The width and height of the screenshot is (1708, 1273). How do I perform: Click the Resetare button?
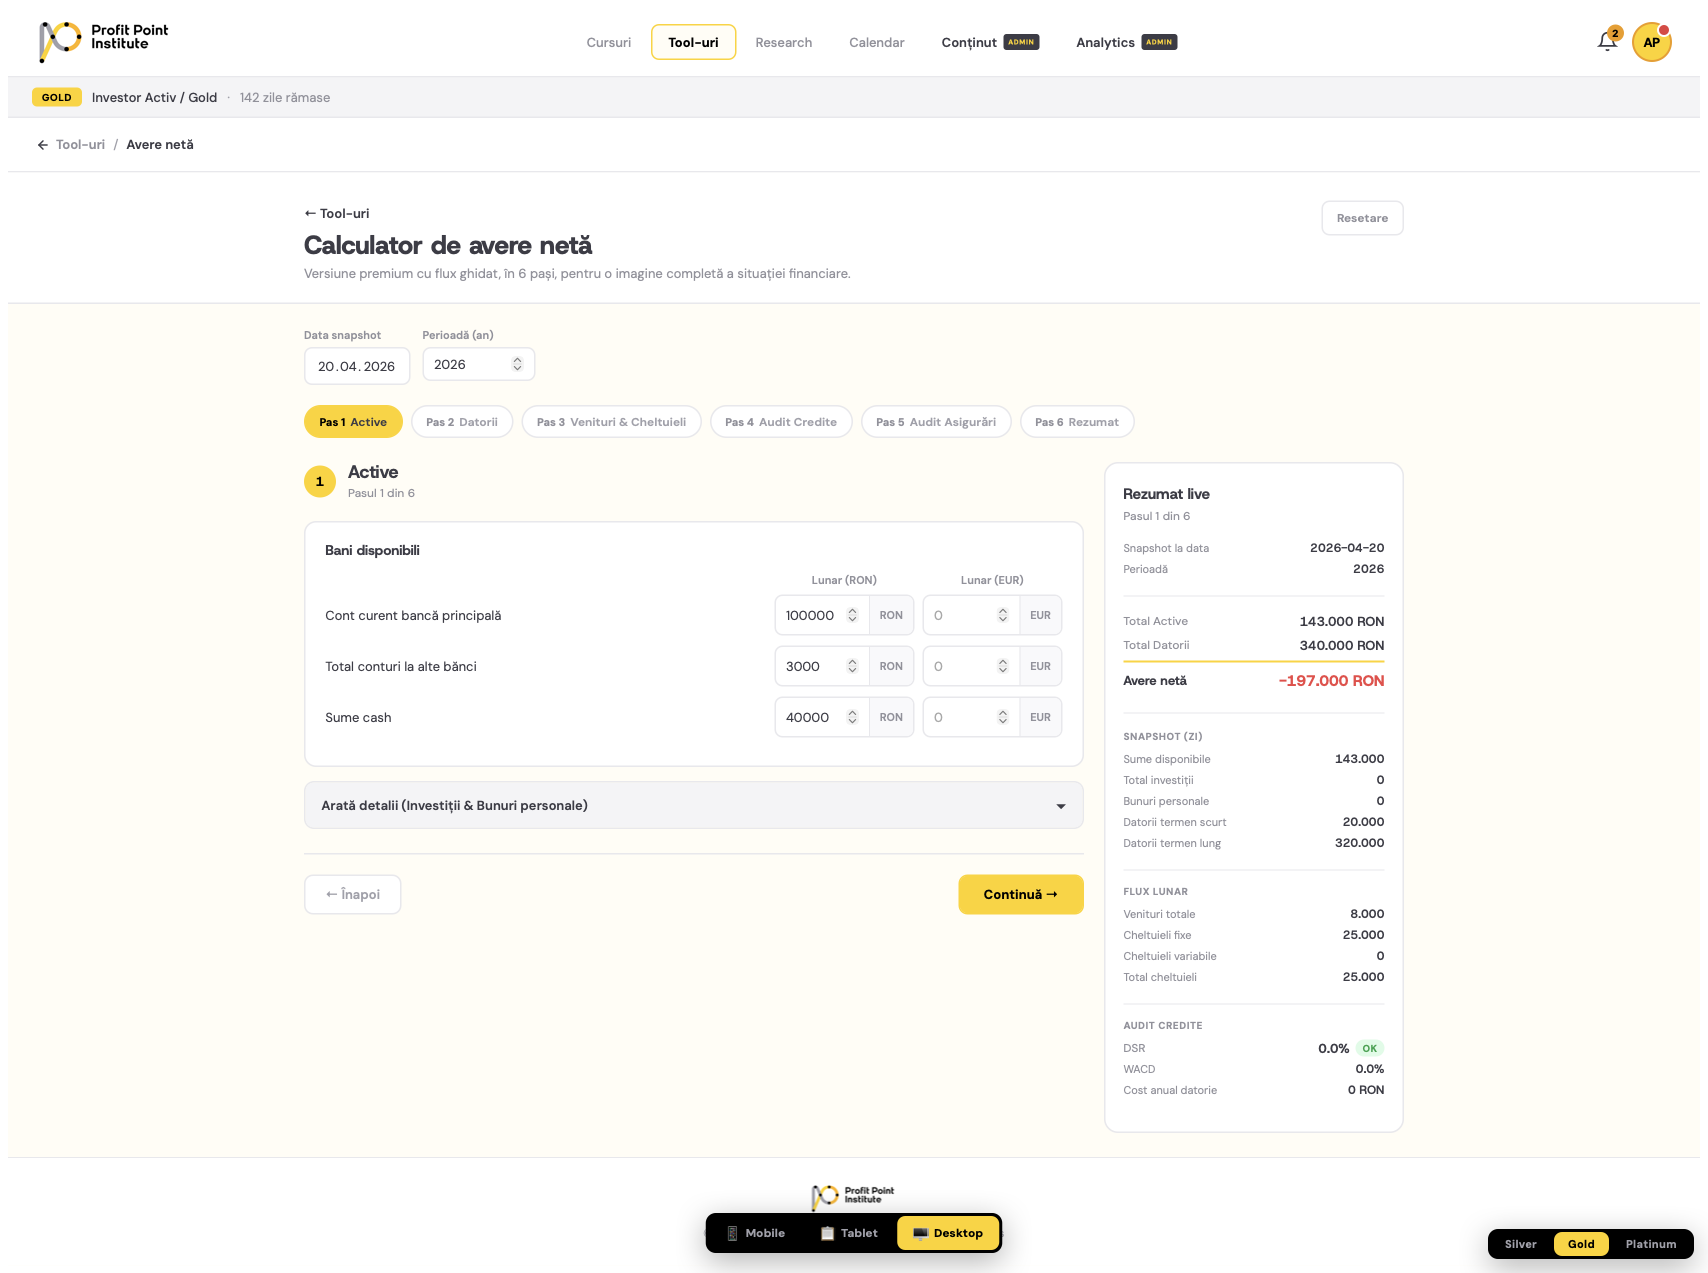(1362, 218)
